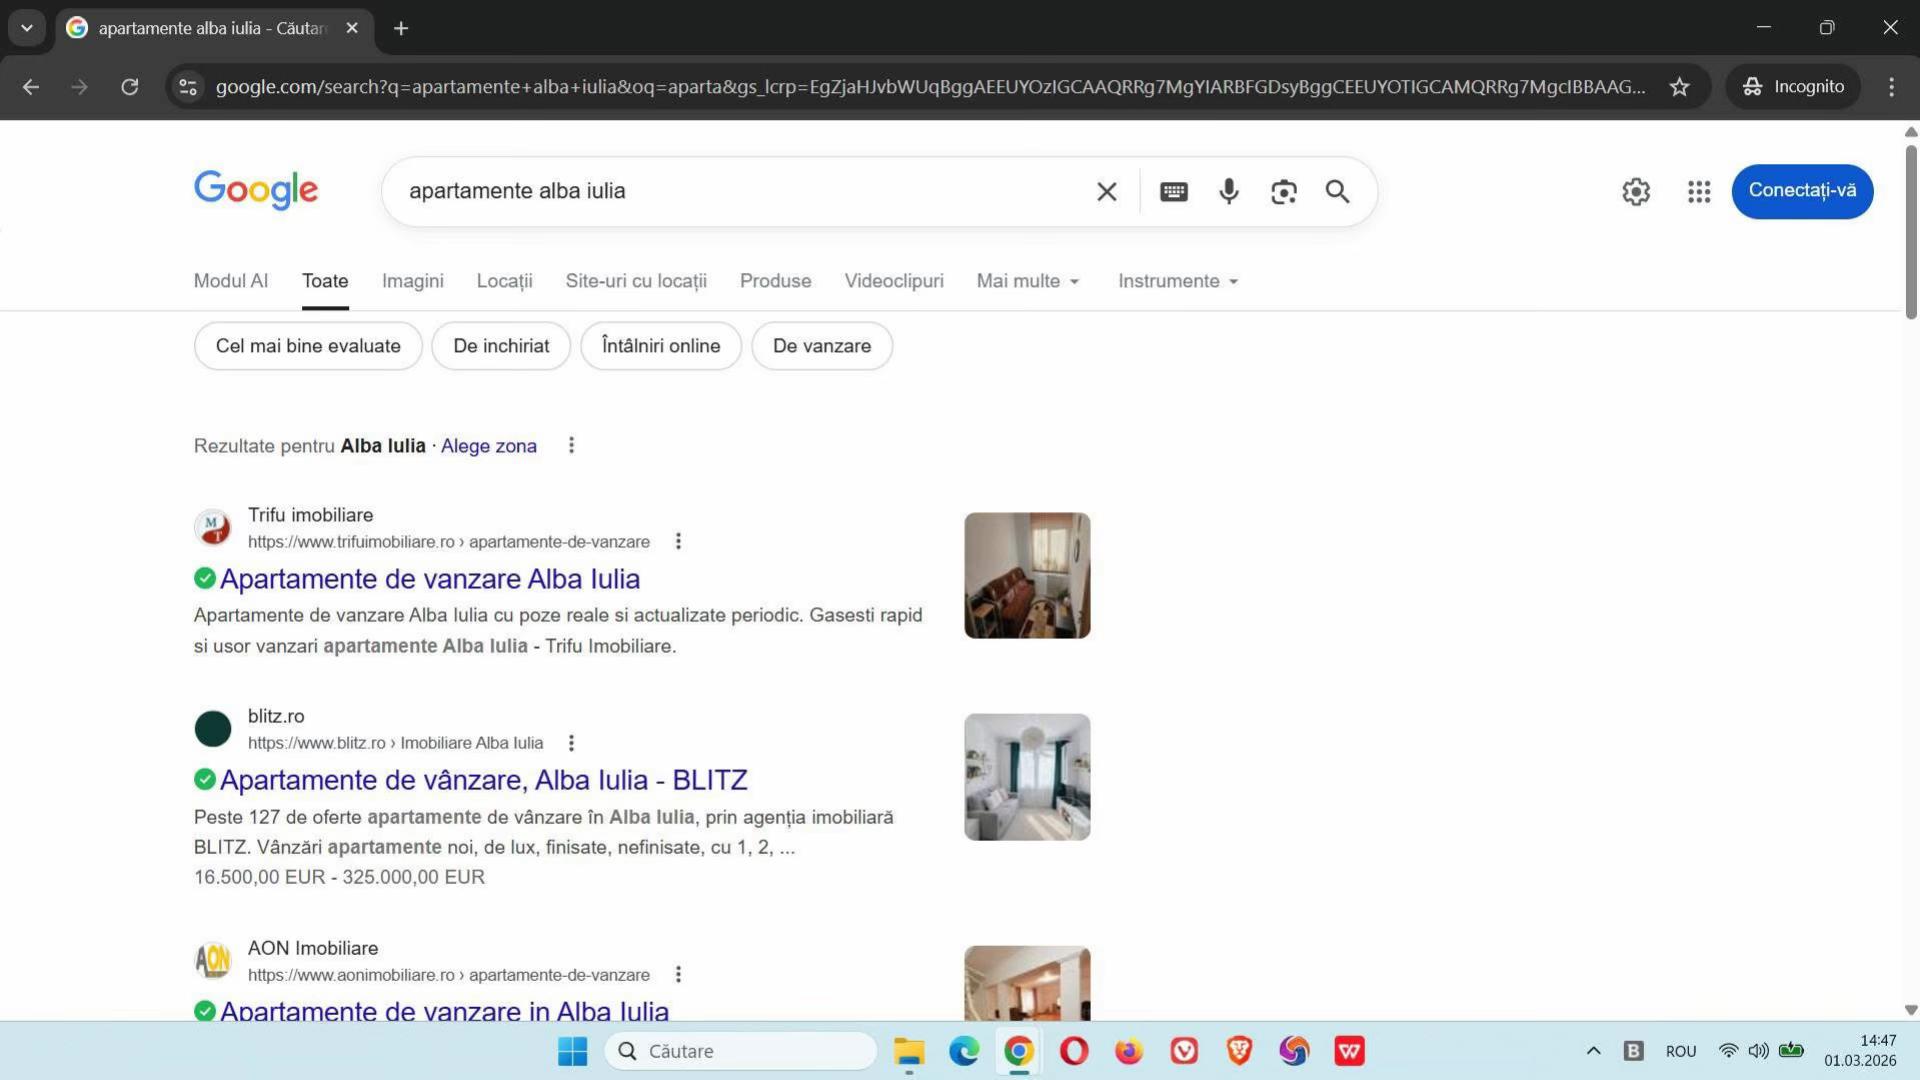1920x1080 pixels.
Task: Switch to Imagini tab
Action: 413,281
